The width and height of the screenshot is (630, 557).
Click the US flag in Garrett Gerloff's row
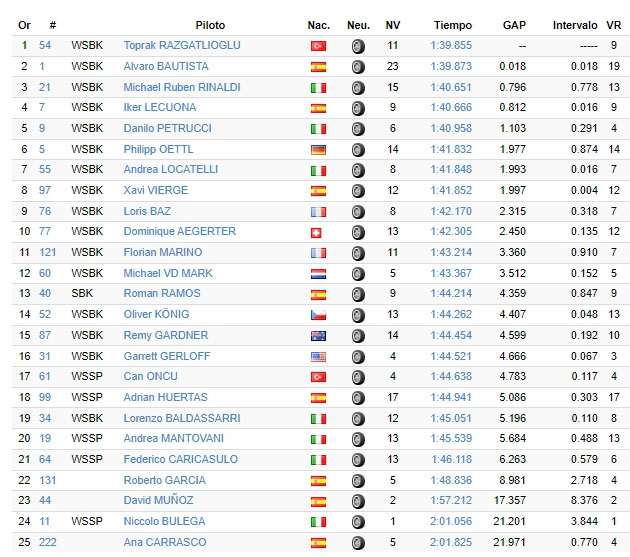(x=318, y=357)
